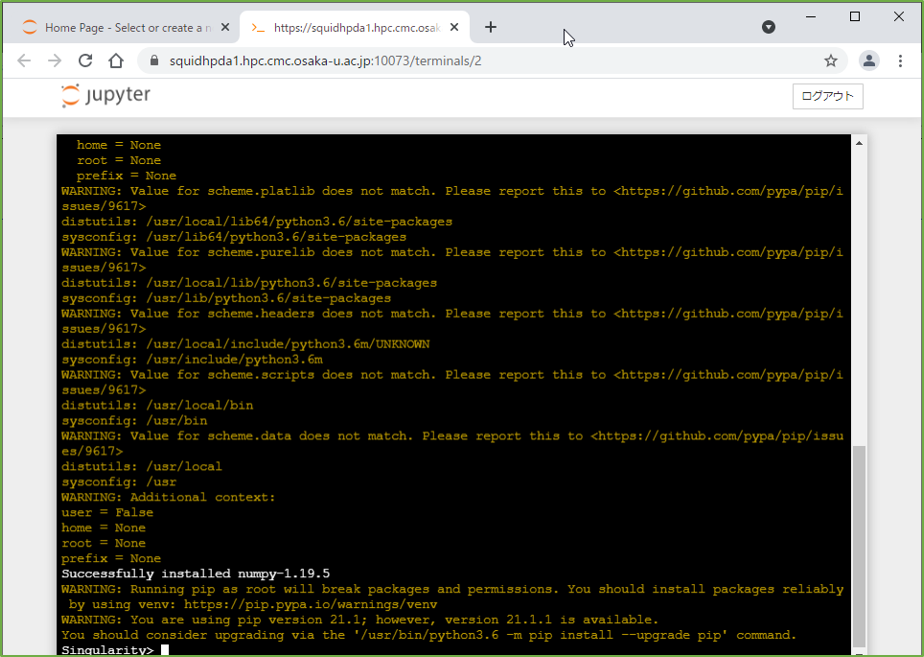Viewport: 924px width, 657px height.
Task: Expand the tab search dropdown arrow
Action: coord(768,27)
